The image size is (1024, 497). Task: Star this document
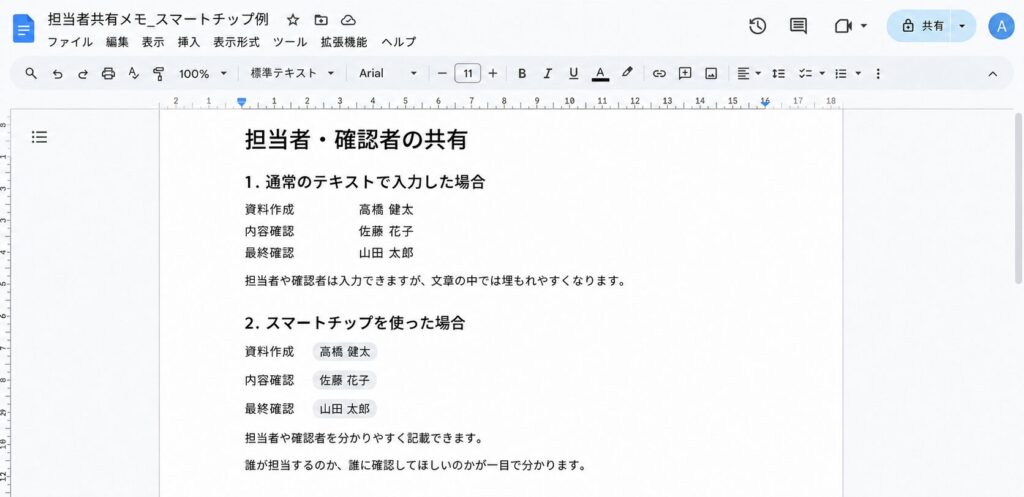click(293, 20)
